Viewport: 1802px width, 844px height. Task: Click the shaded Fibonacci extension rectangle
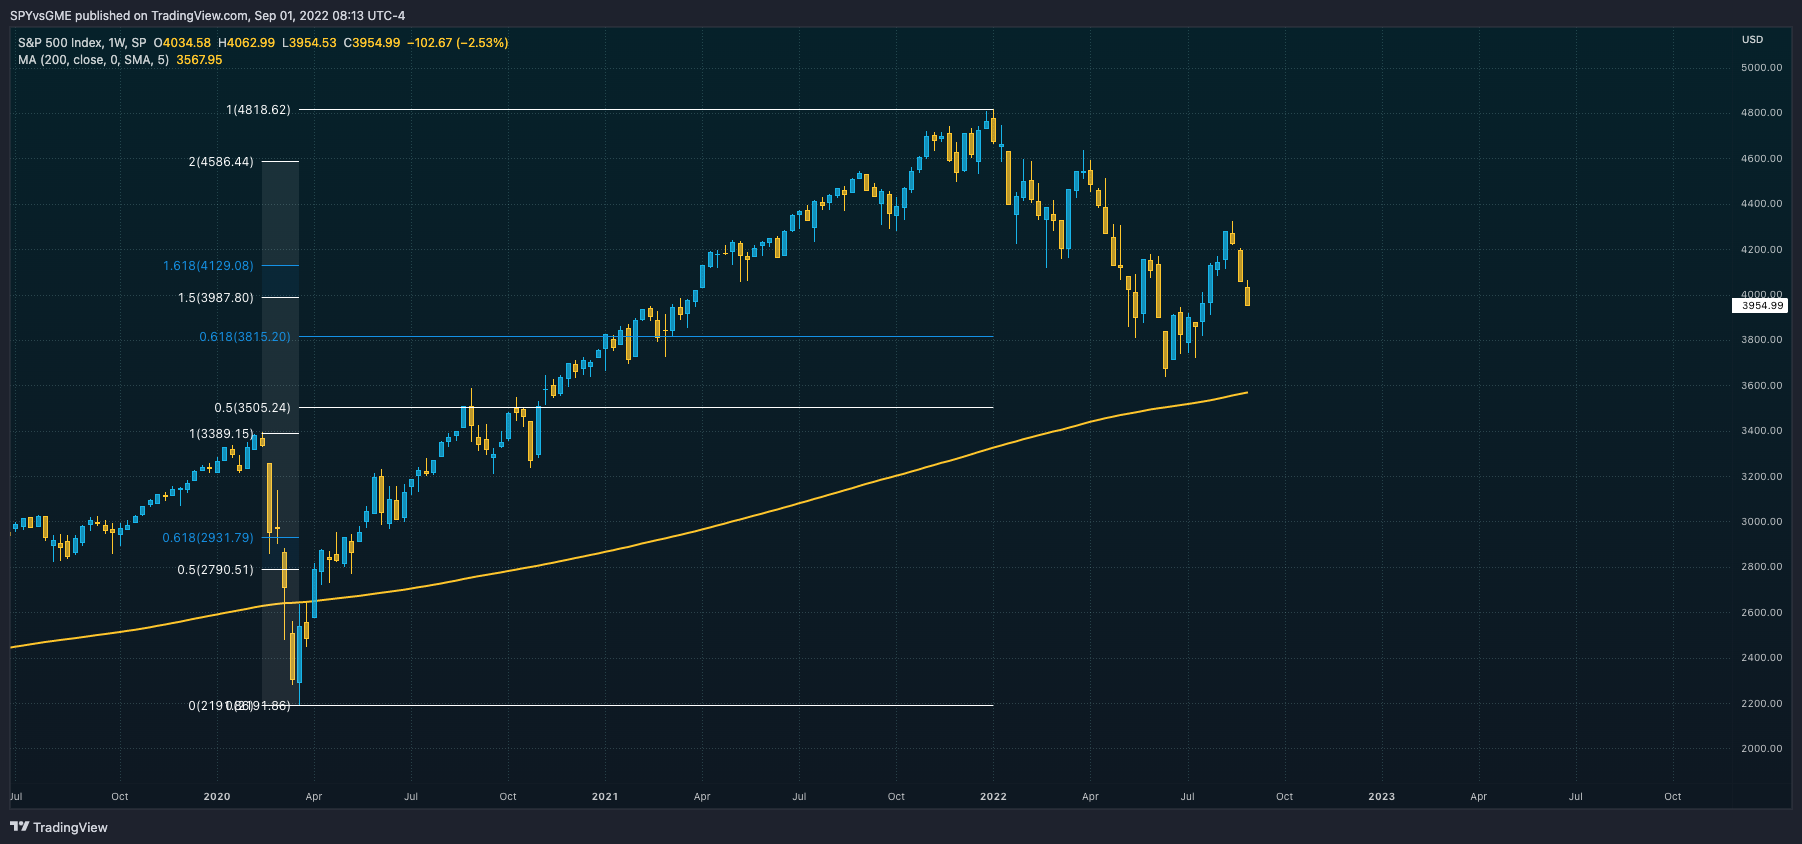pos(280,433)
